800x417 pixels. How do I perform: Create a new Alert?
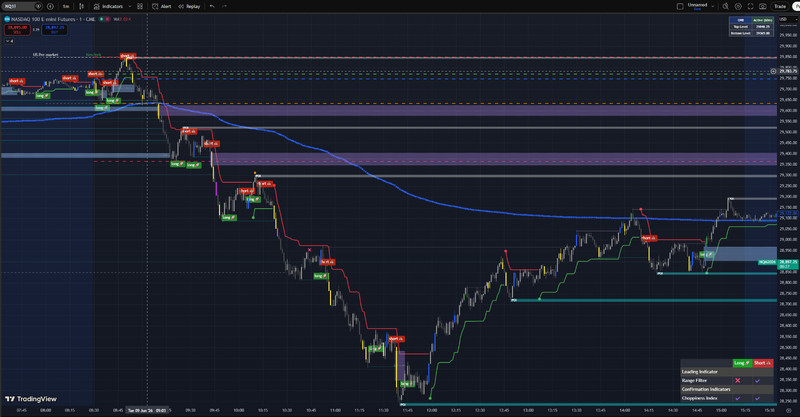(161, 6)
